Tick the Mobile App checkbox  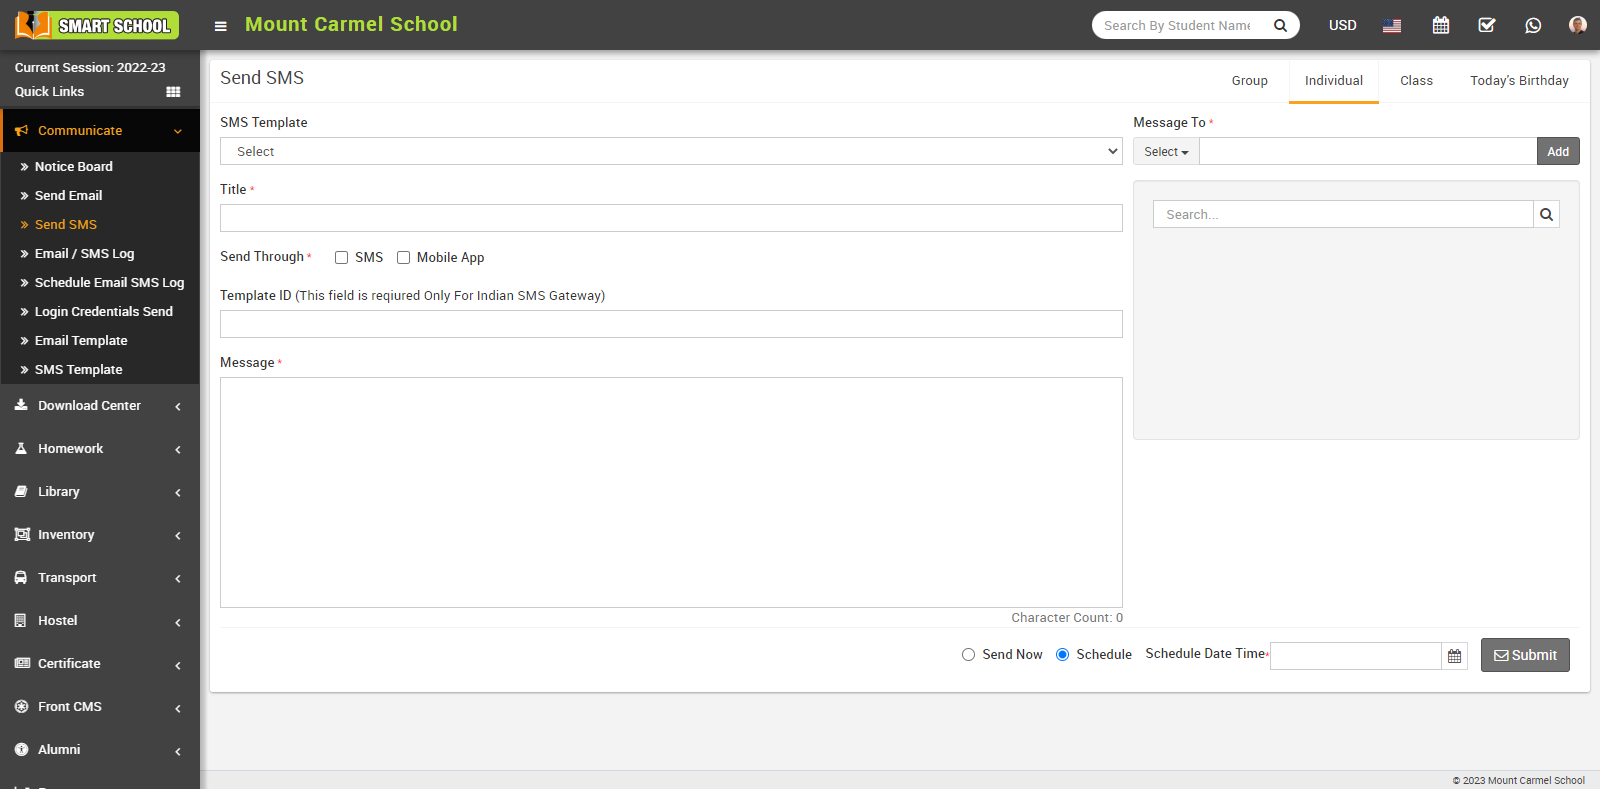(404, 257)
